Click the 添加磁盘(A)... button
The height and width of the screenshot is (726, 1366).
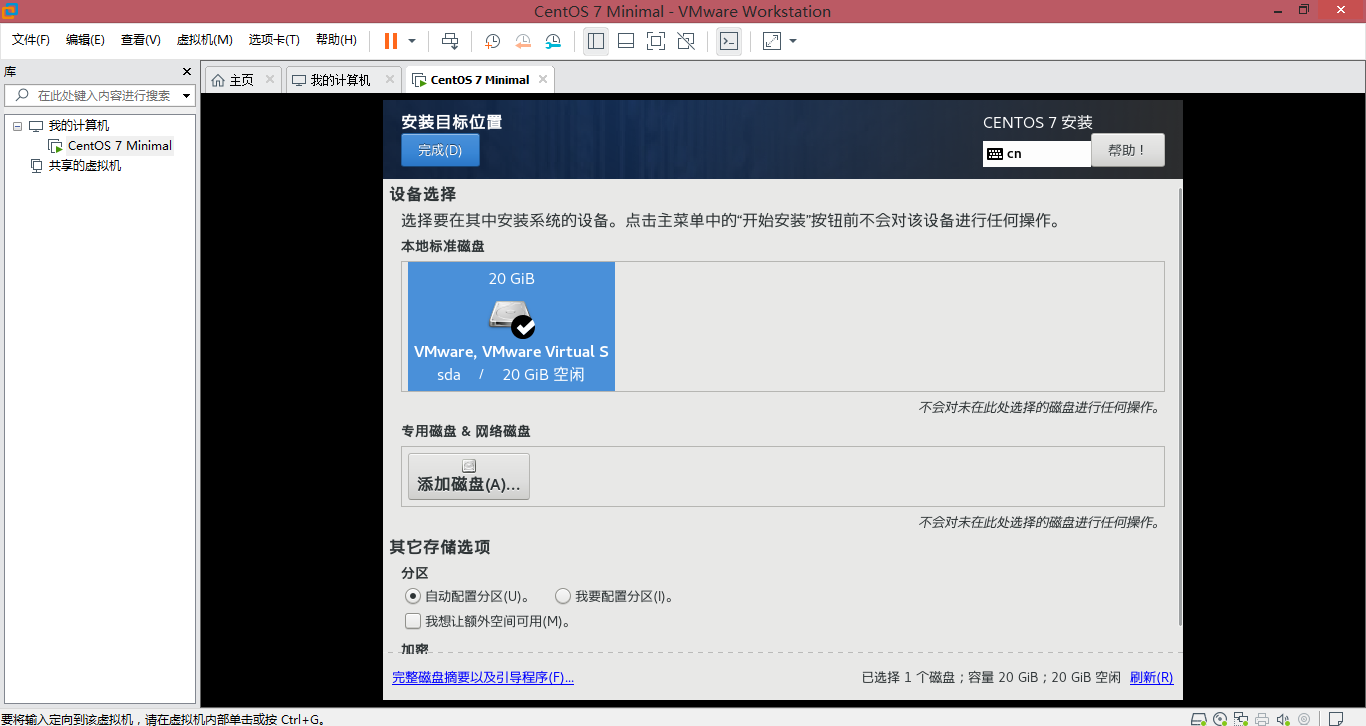469,476
